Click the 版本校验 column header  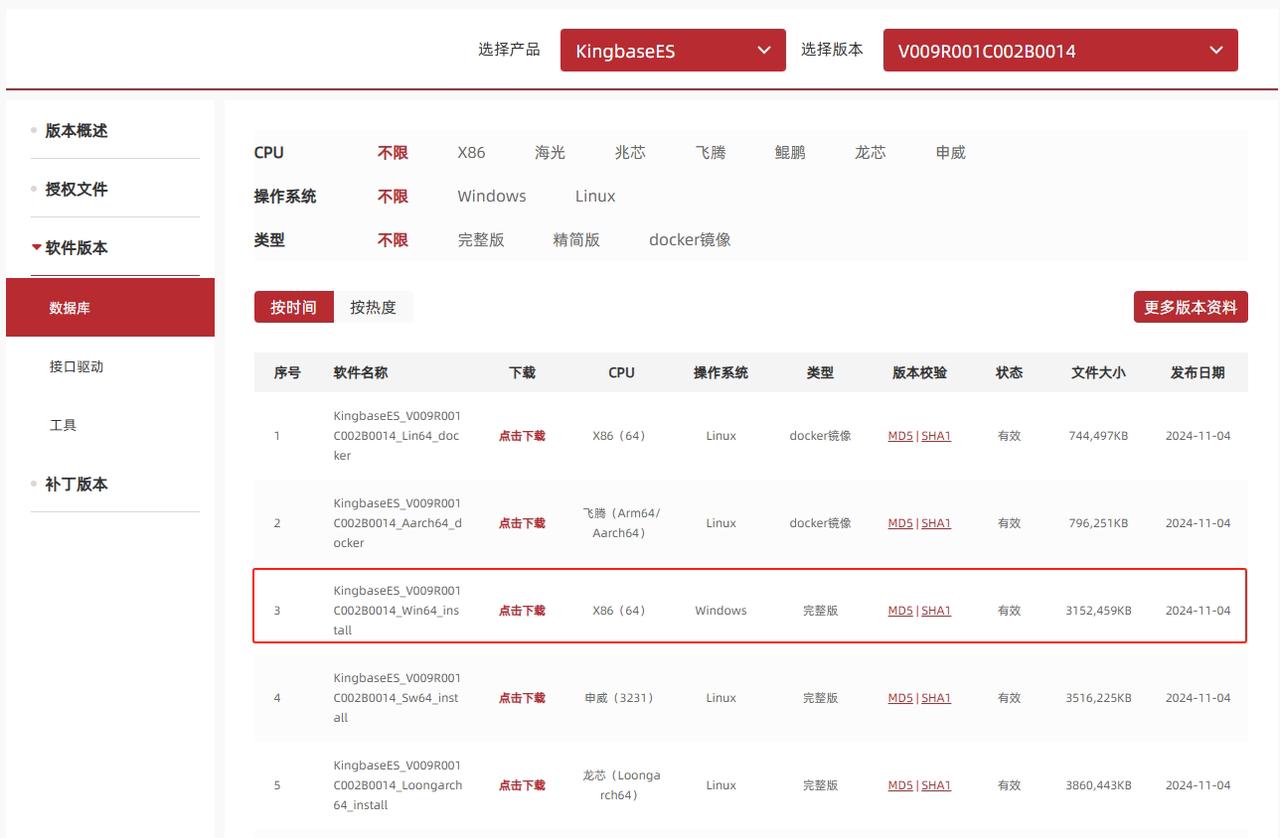920,372
